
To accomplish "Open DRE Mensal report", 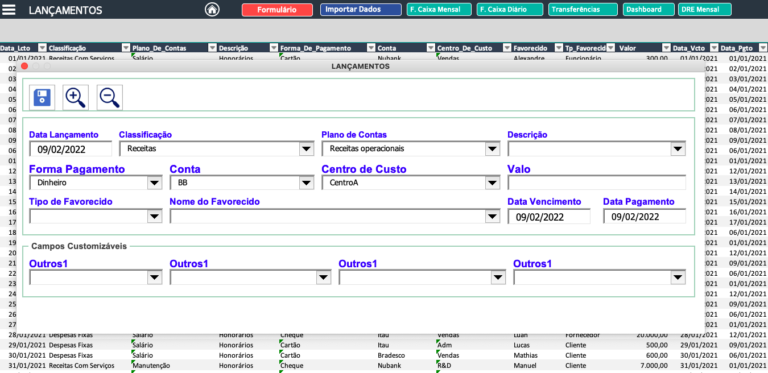I will [705, 10].
